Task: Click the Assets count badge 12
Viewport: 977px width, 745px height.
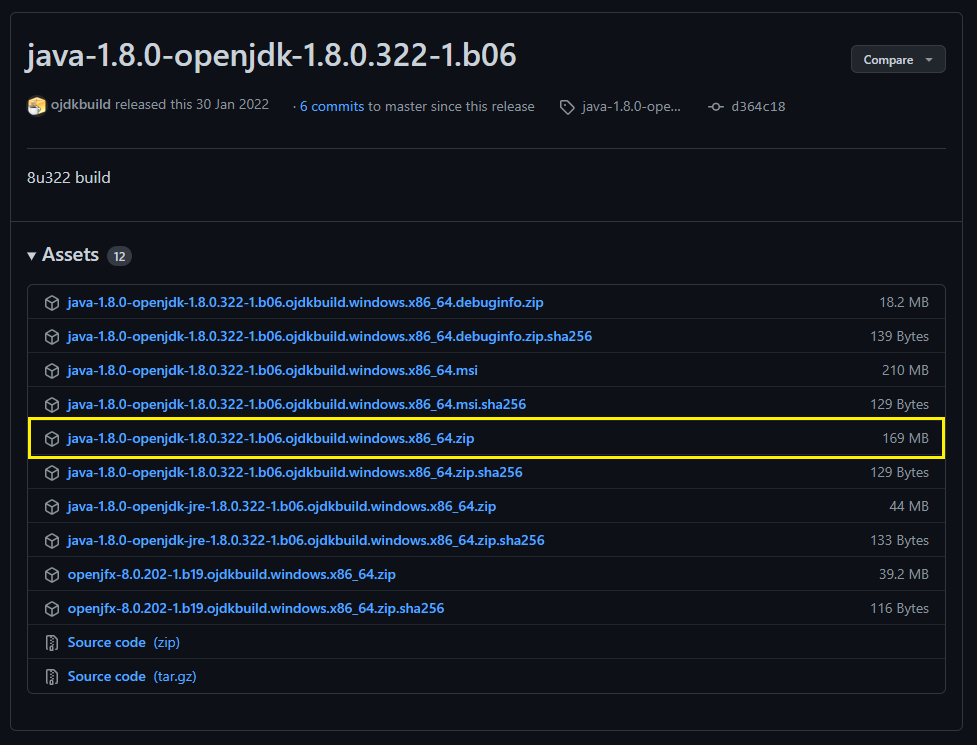Action: (x=119, y=256)
